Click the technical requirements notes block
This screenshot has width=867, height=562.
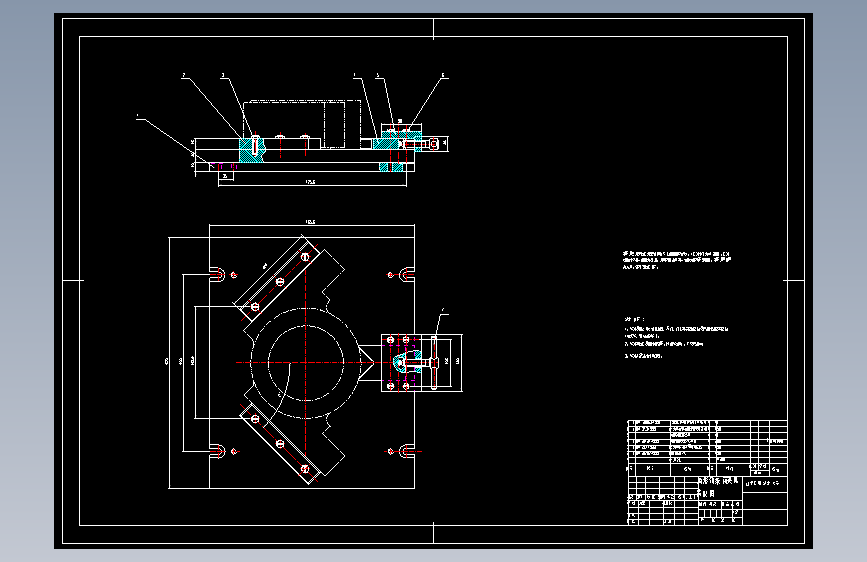pos(676,337)
